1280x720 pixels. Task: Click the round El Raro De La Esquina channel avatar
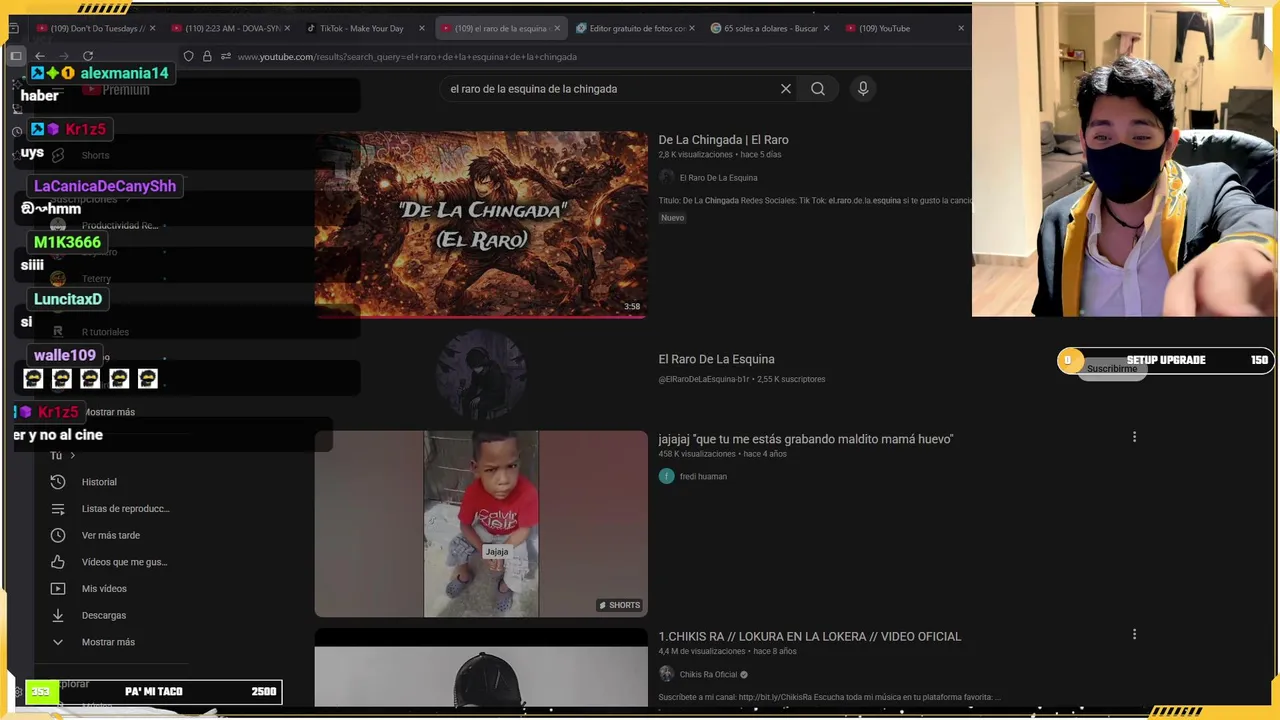481,374
